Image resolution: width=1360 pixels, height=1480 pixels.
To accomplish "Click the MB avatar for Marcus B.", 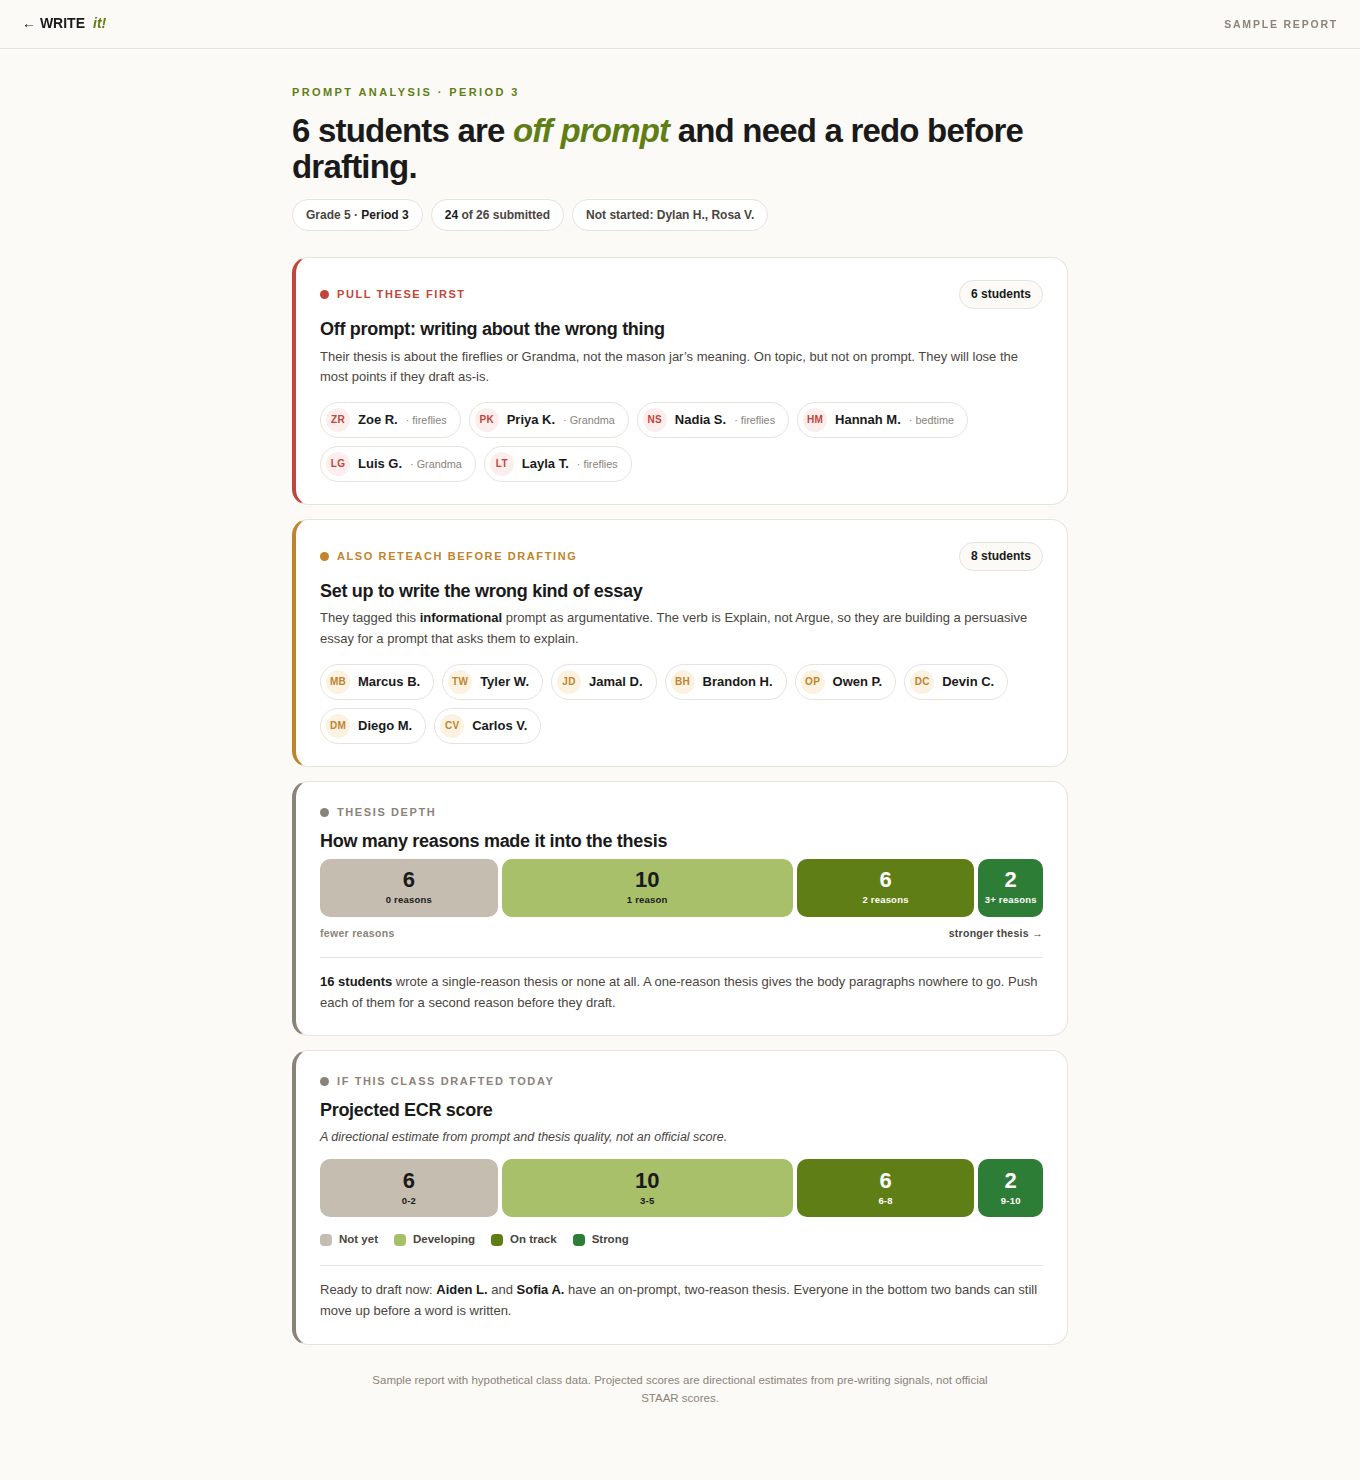I will pyautogui.click(x=338, y=682).
